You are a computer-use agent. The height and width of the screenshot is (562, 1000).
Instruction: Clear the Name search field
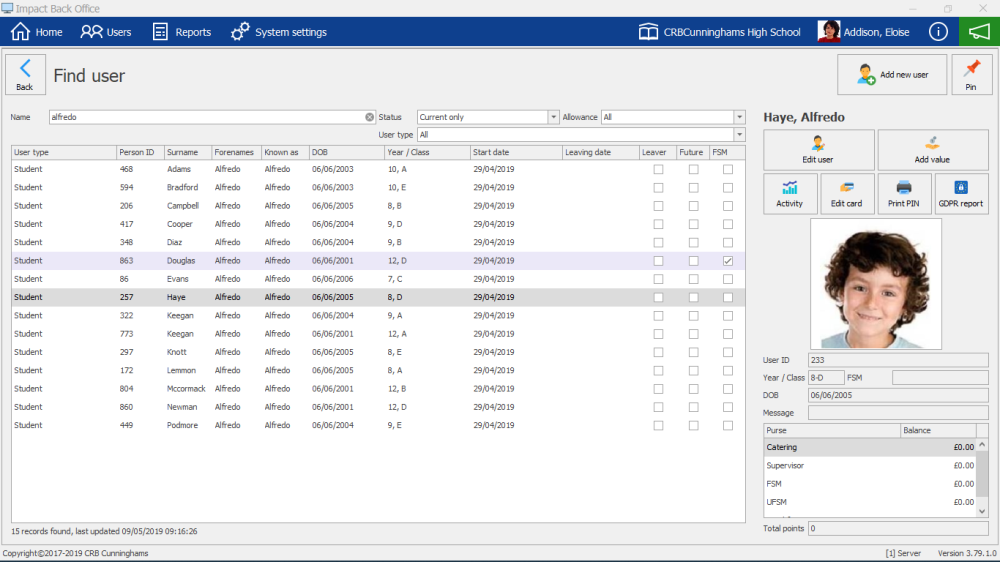(369, 117)
